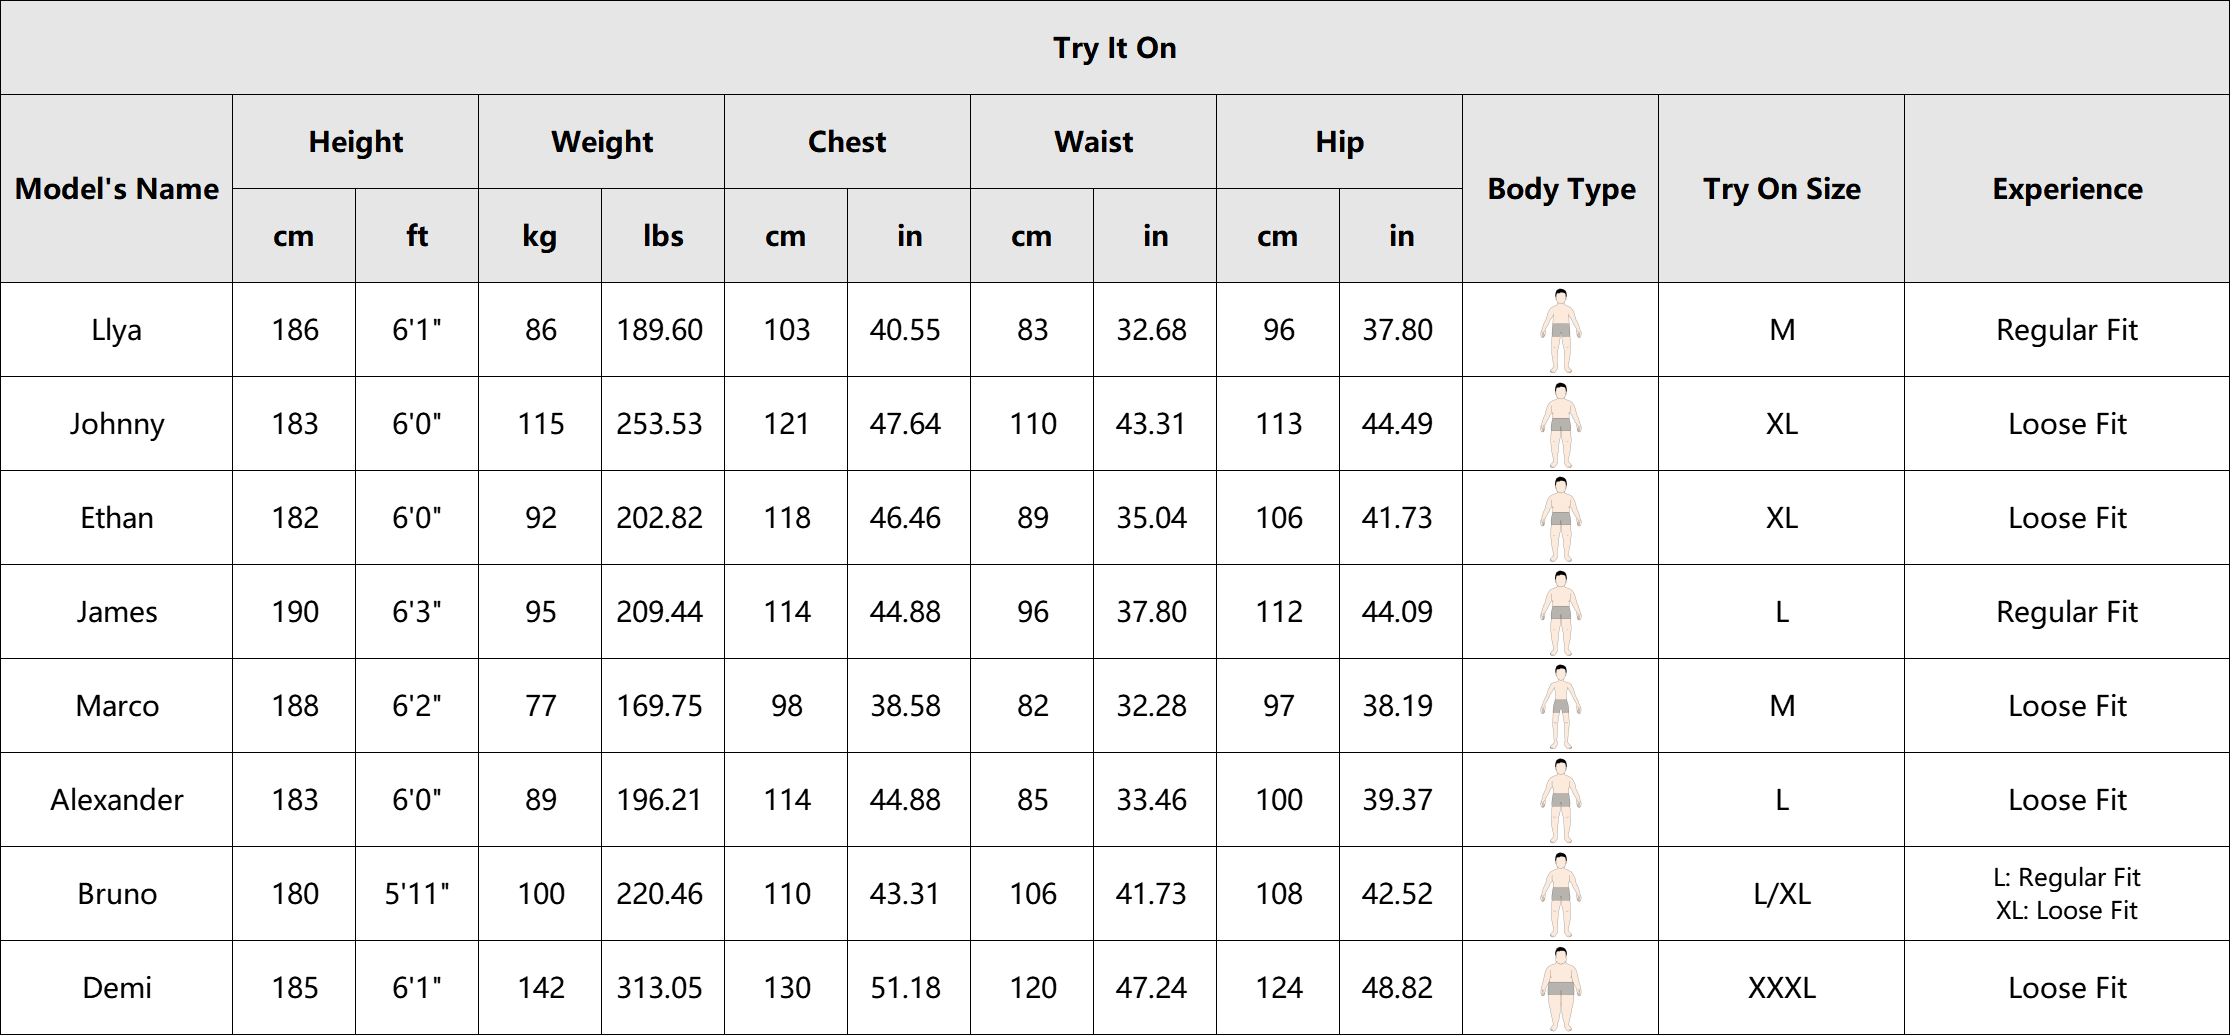Click the Try It On title header
Screen dimensions: 2231x1036
pyautogui.click(x=1115, y=48)
